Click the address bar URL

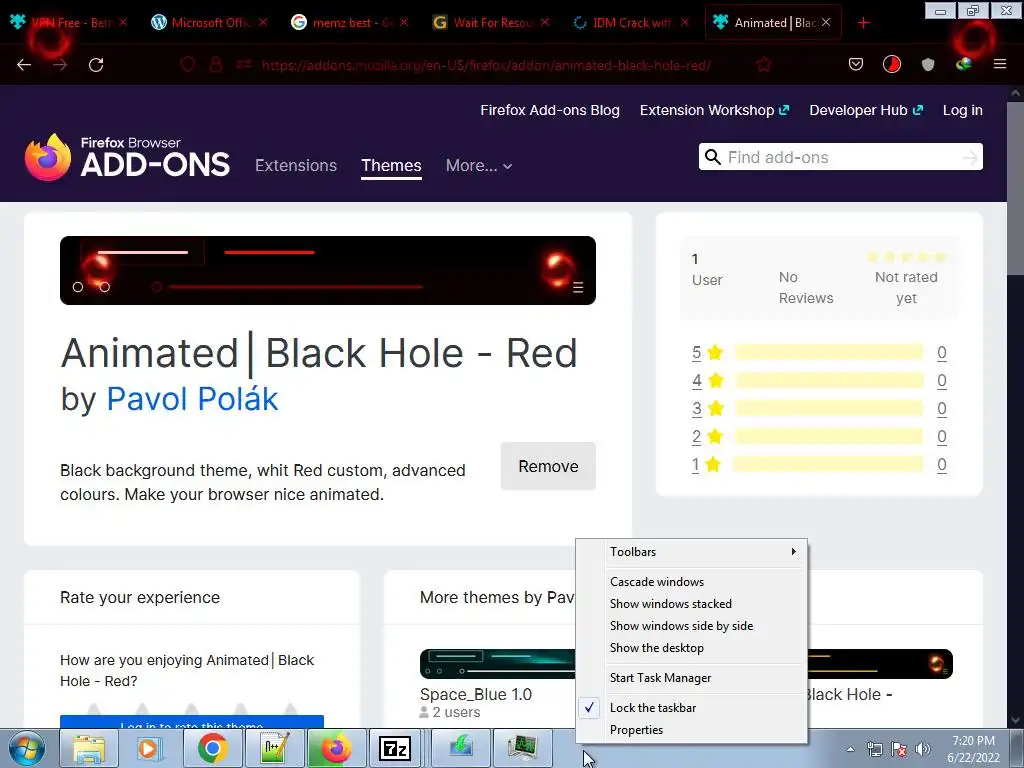[x=486, y=65]
